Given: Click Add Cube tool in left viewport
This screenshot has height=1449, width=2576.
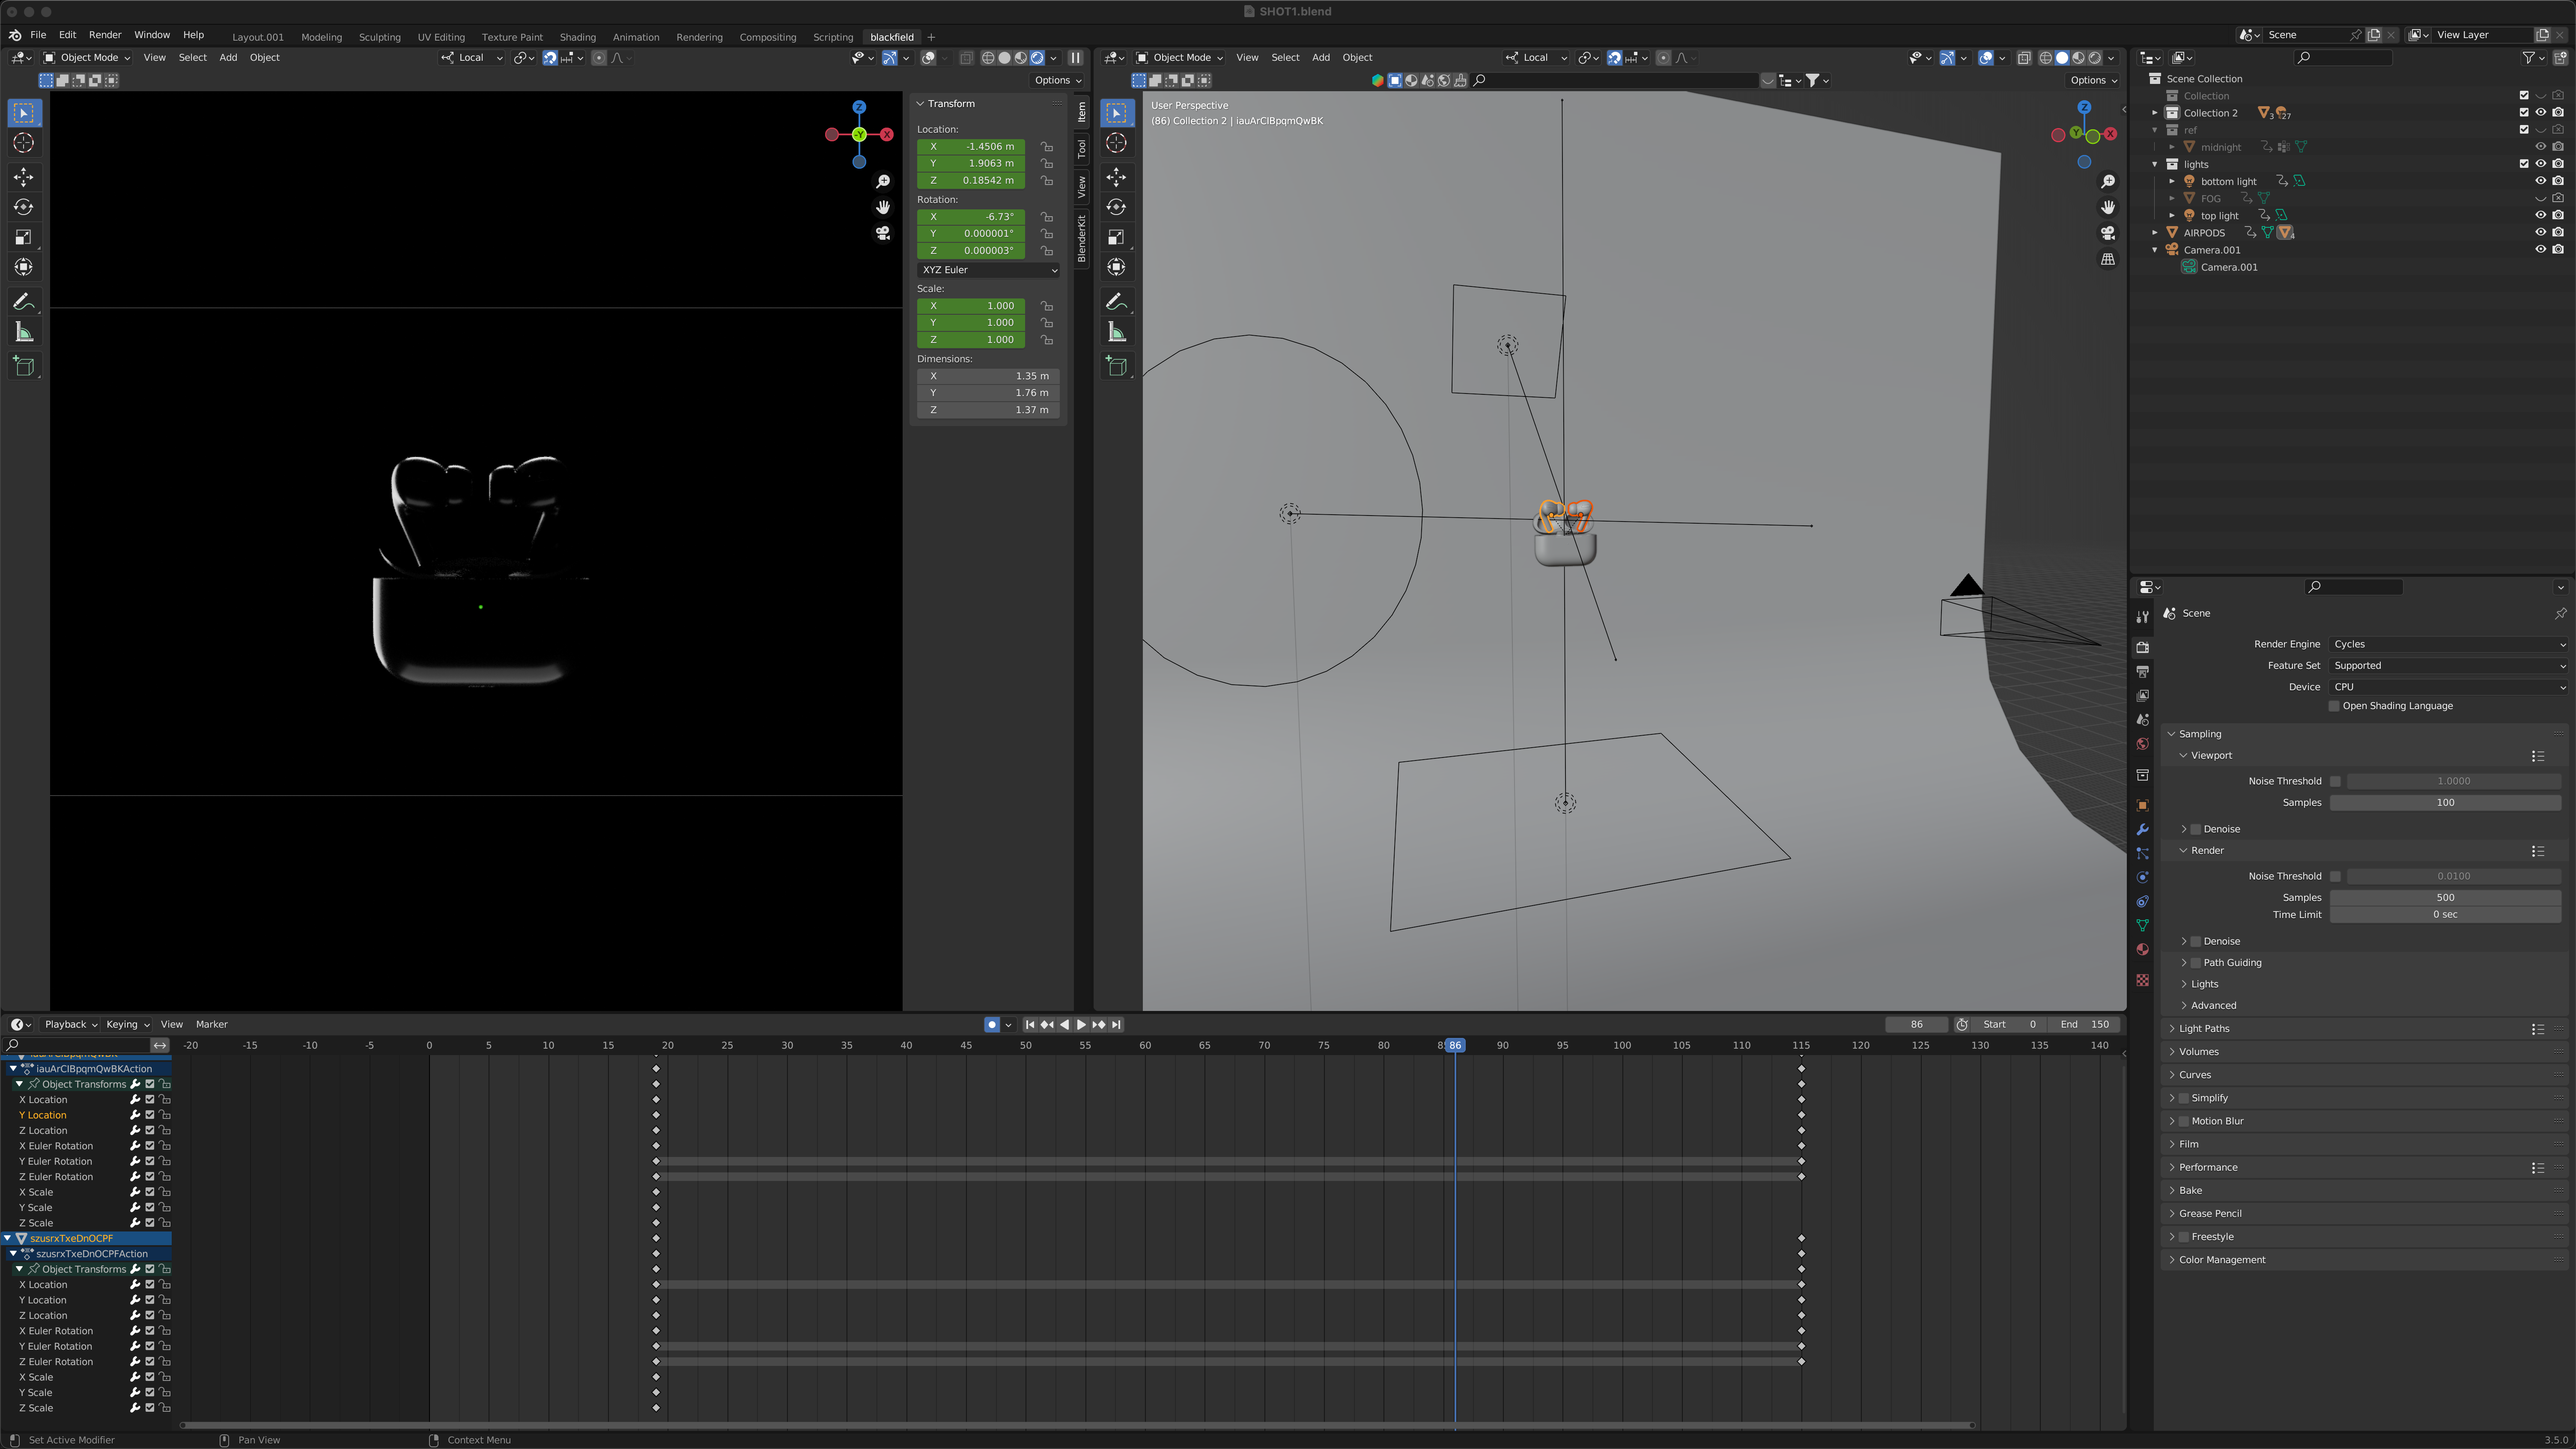Looking at the screenshot, I should (x=24, y=366).
